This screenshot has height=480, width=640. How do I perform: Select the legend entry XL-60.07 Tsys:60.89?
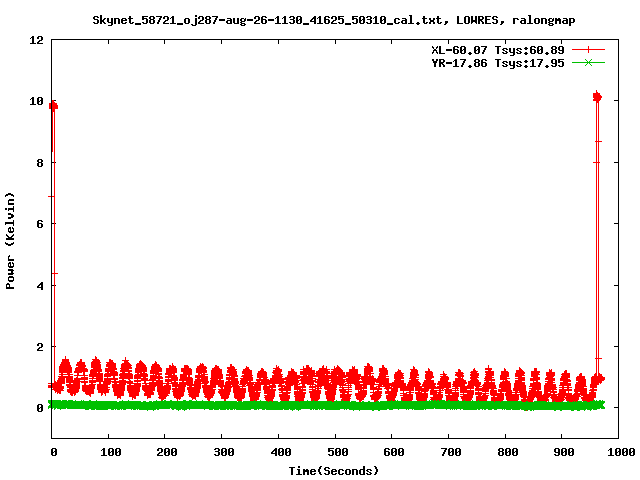(498, 50)
